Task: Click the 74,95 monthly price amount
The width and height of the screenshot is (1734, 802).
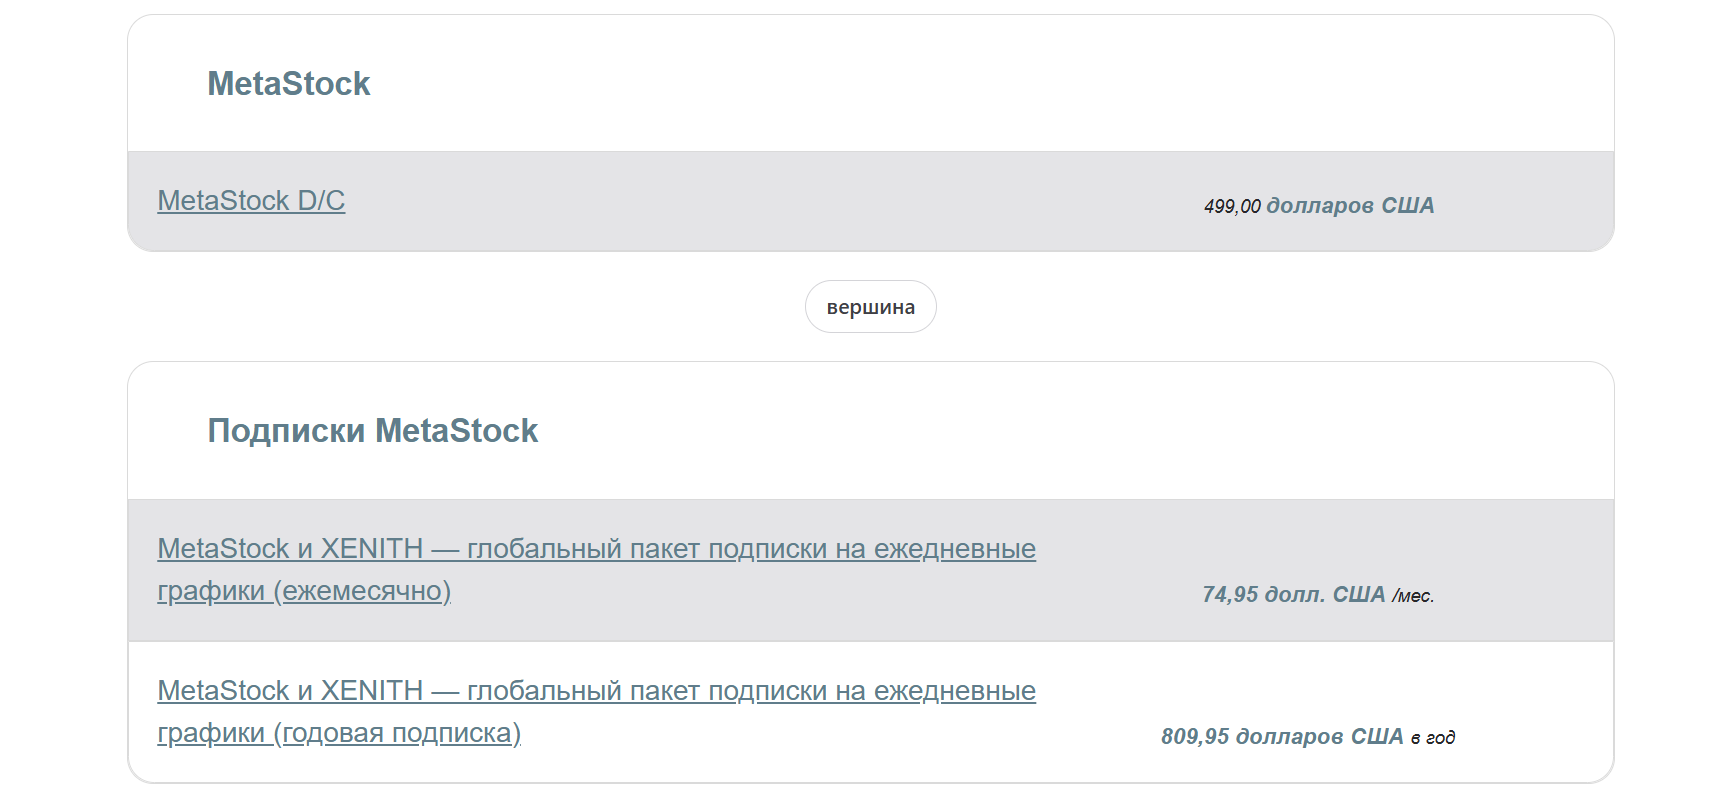Action: click(x=1230, y=595)
